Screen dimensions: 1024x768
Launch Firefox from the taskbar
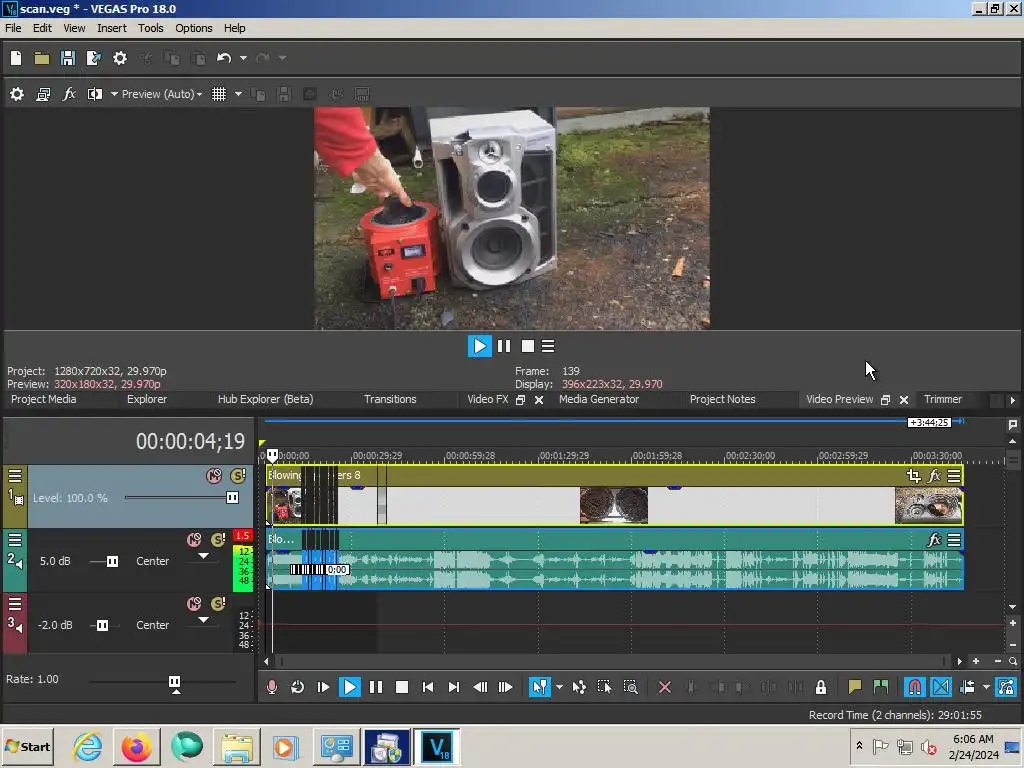pyautogui.click(x=137, y=747)
